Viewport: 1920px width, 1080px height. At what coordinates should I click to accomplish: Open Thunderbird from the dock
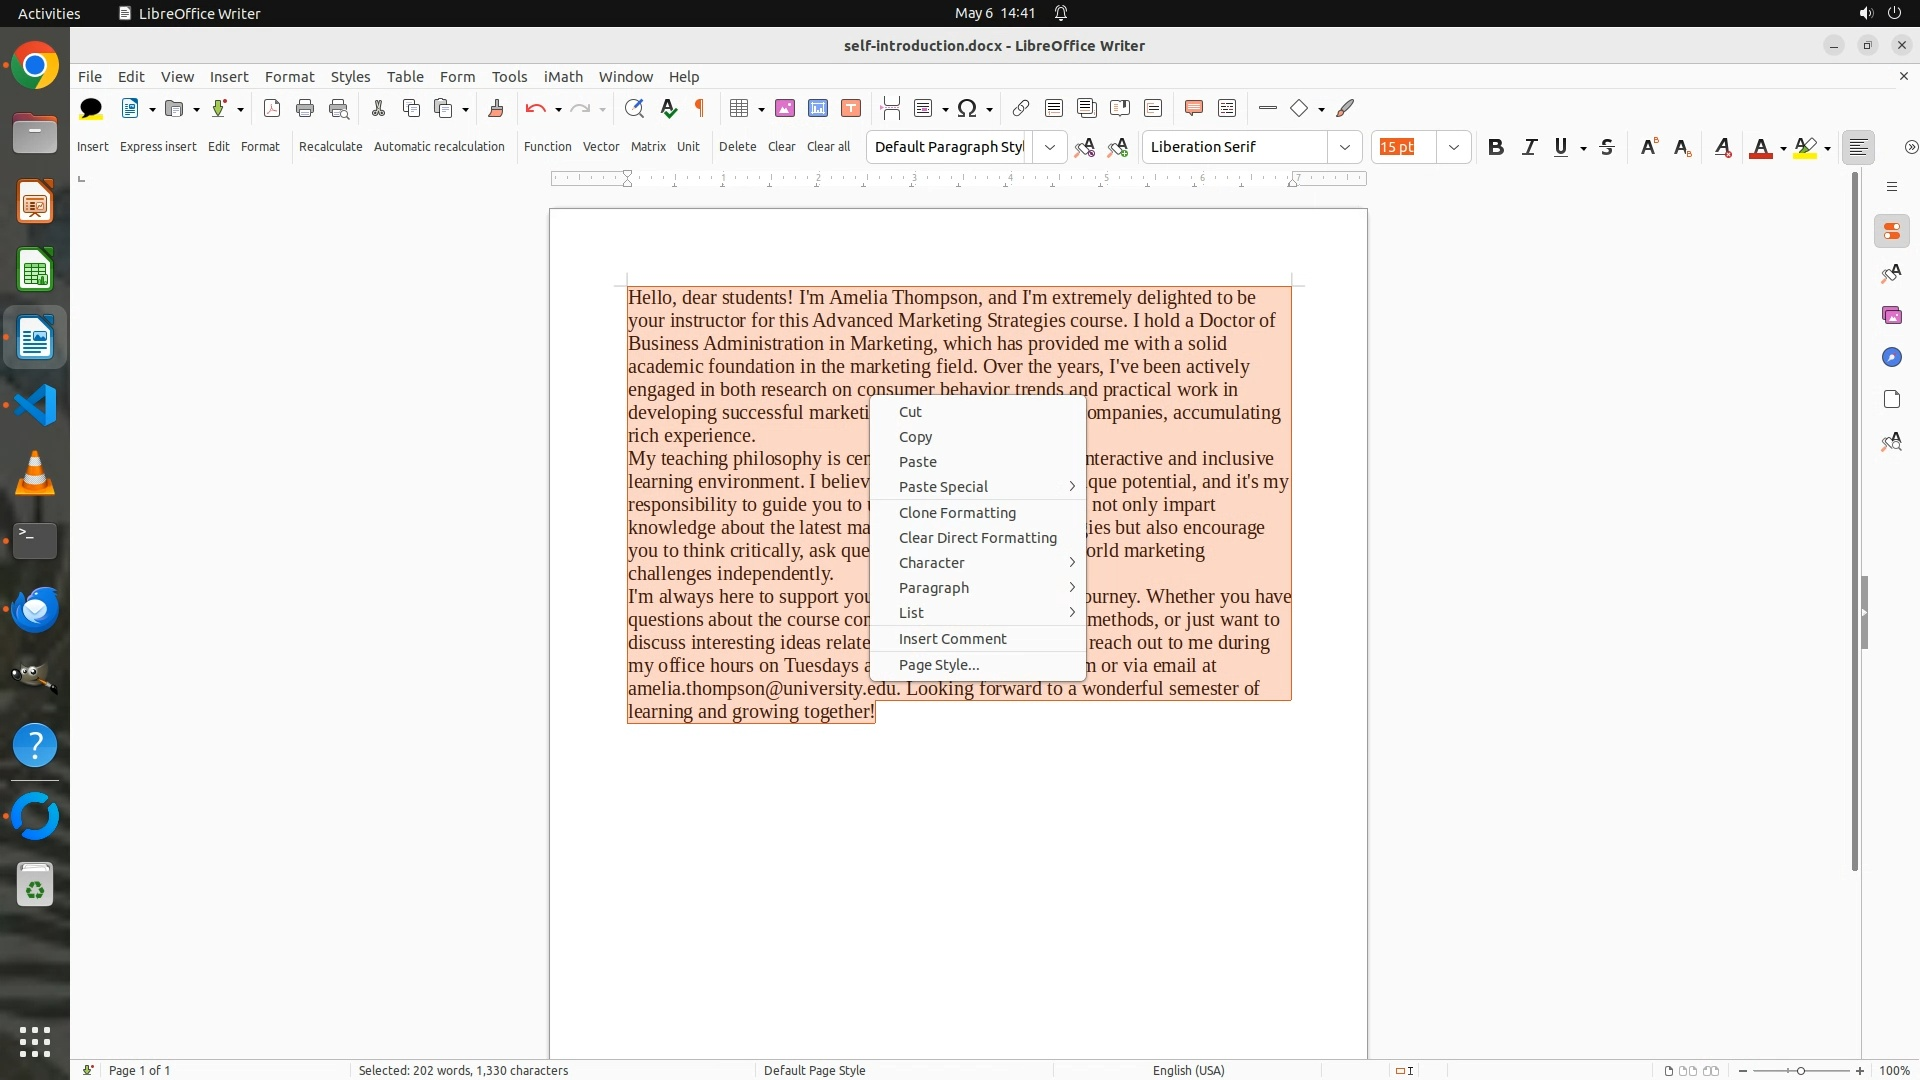click(x=35, y=608)
